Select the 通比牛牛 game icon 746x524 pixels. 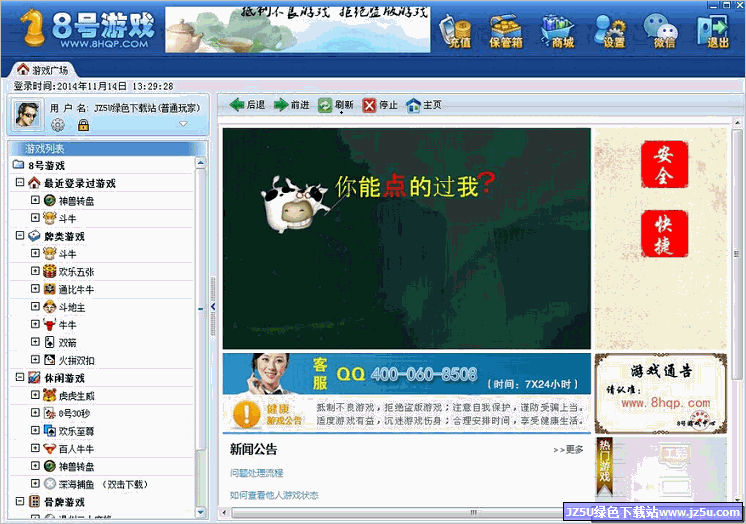click(x=49, y=289)
